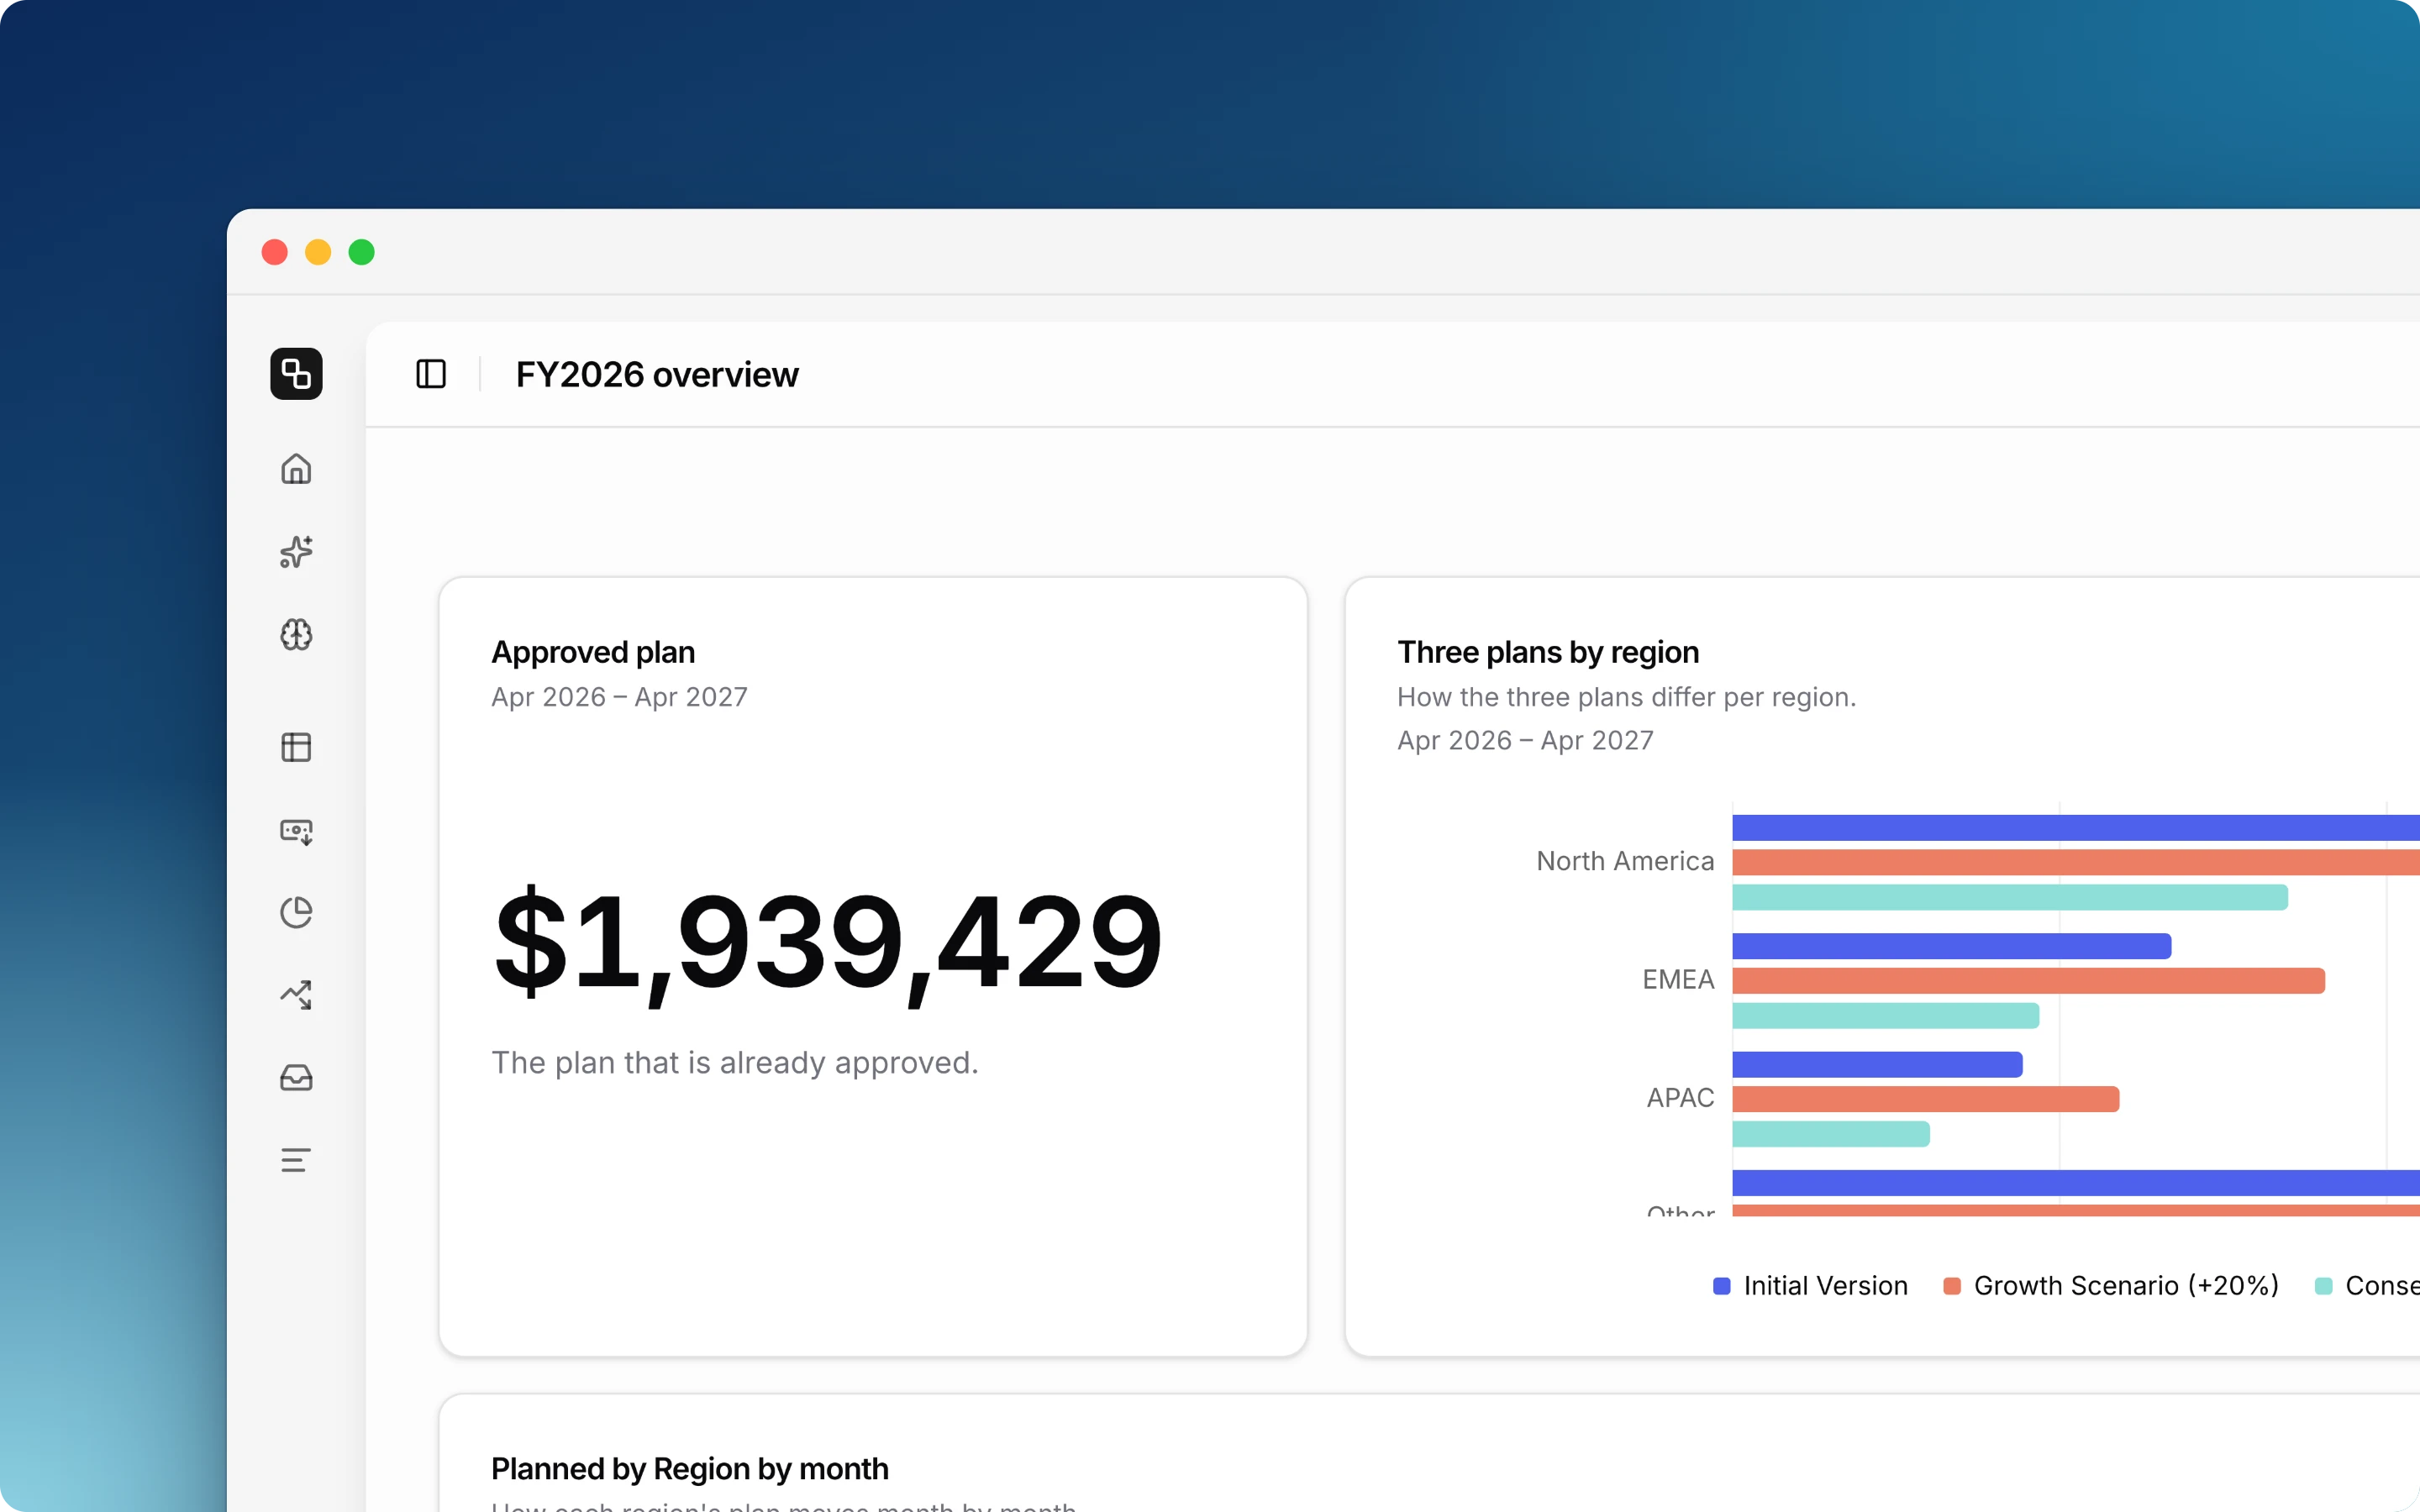Screen dimensions: 2420x1512
Task: Toggle Growth Scenario (+20%) legend item
Action: coord(2111,1286)
